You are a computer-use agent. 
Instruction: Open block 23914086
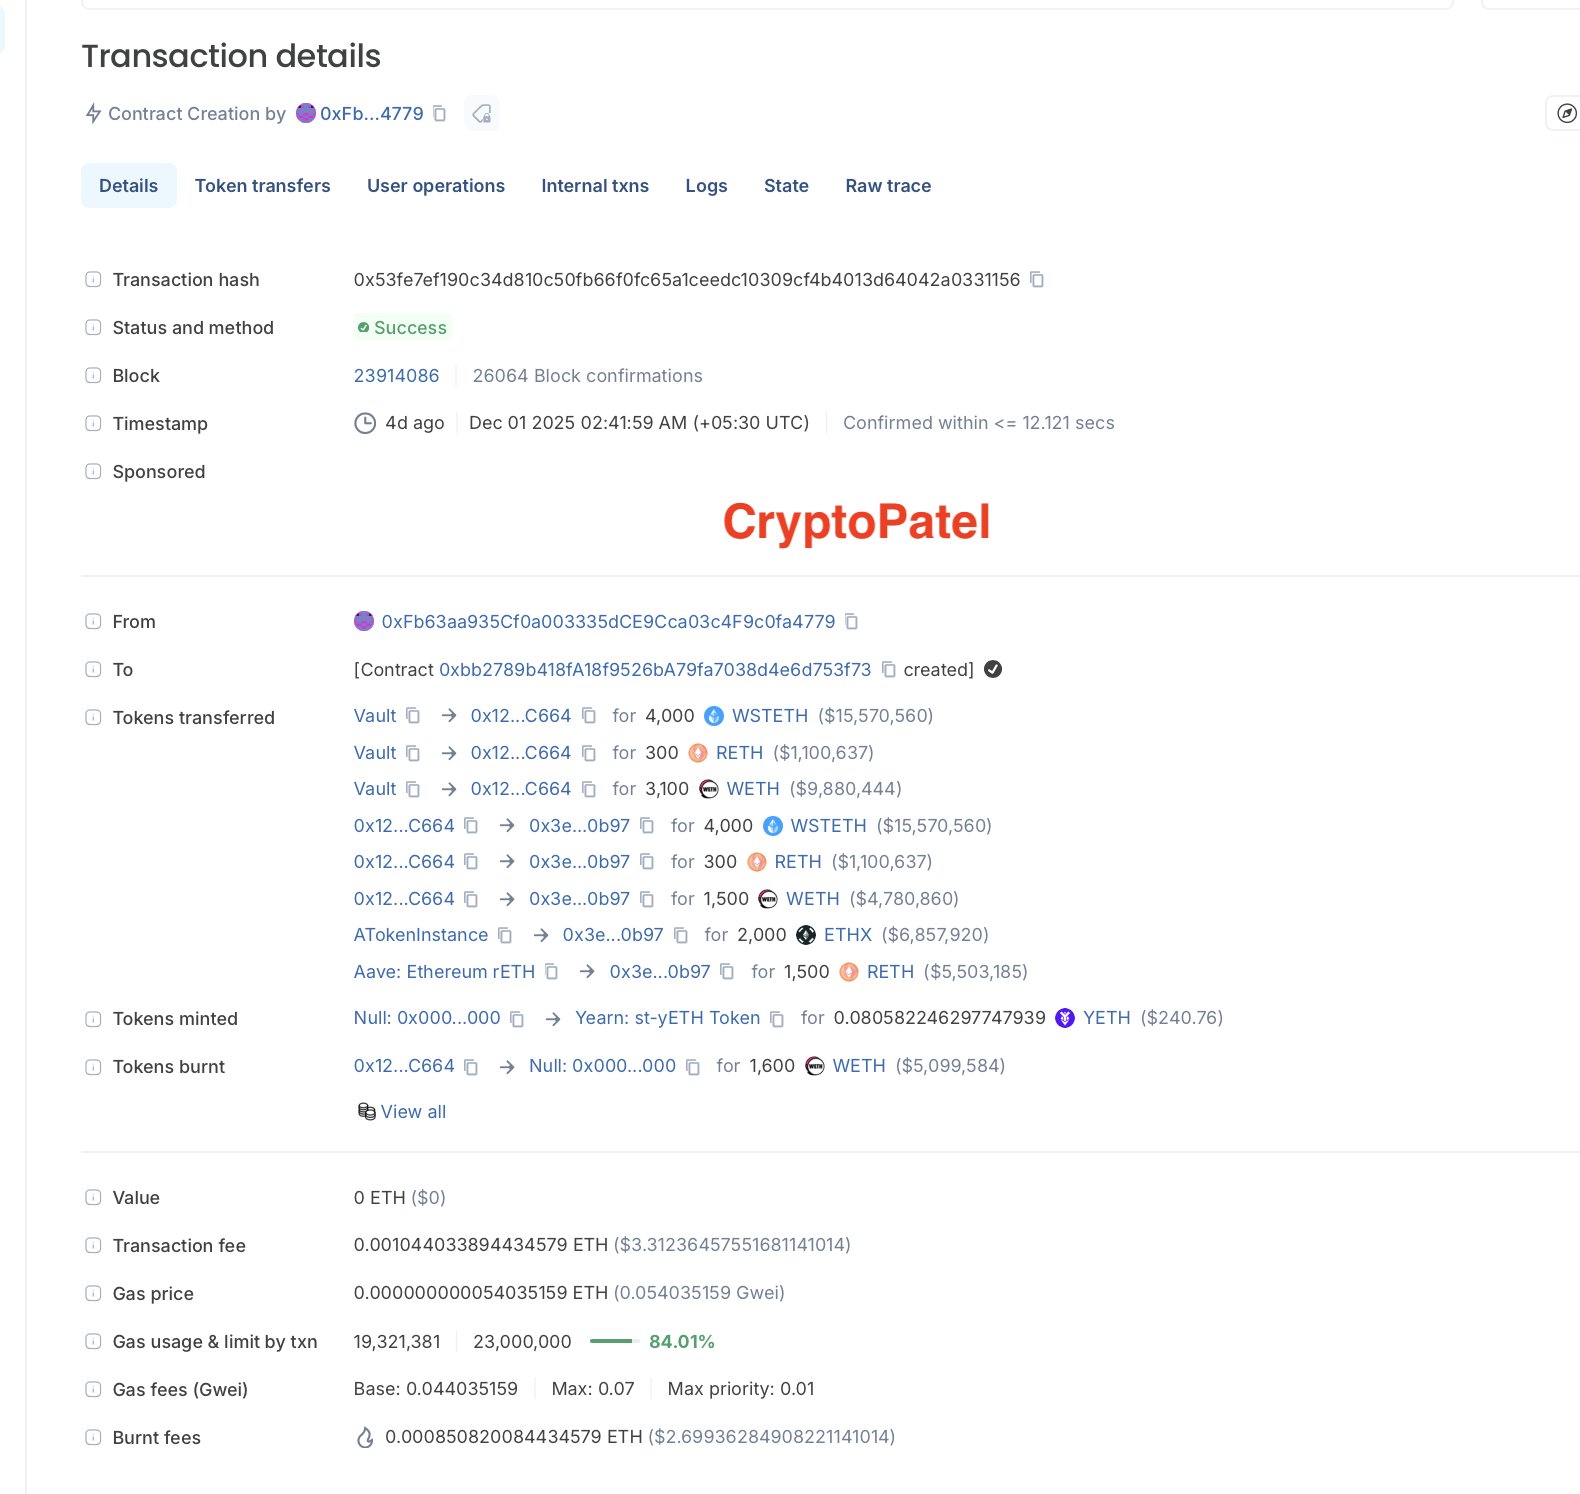(x=396, y=376)
